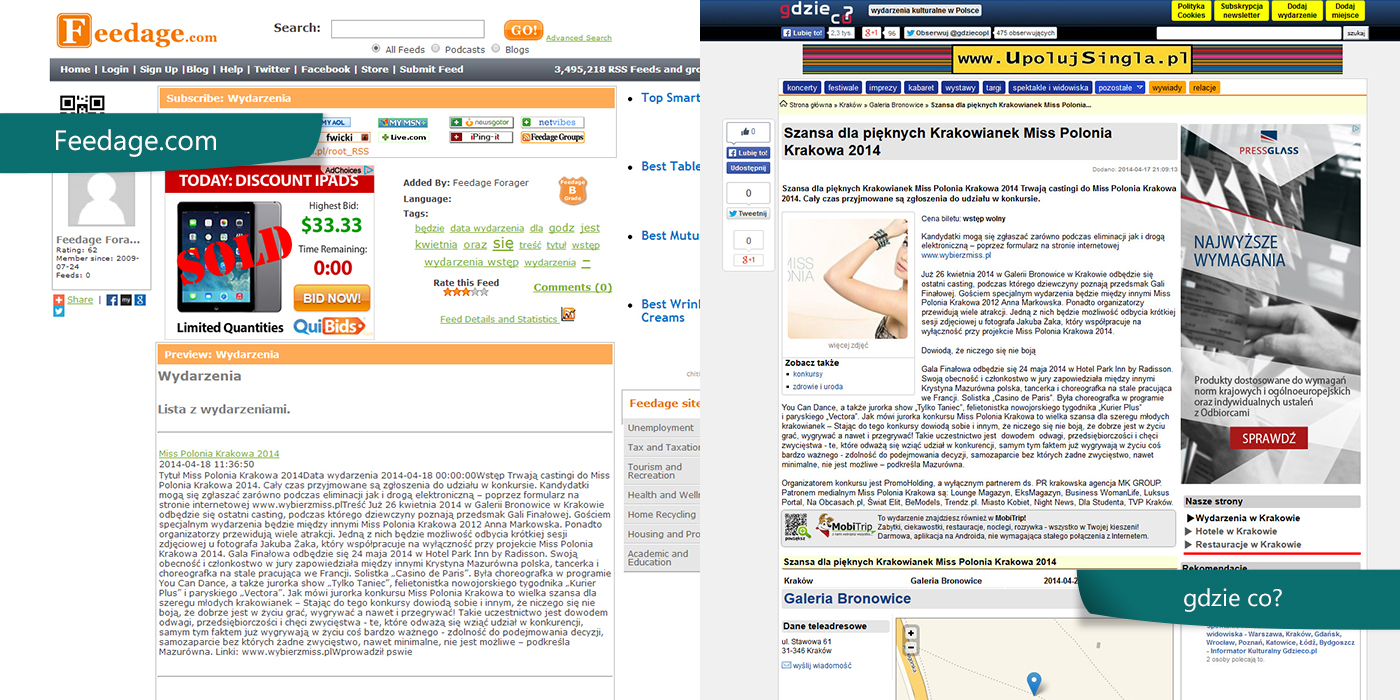Click the thumbs-up counter on gdzieco
The height and width of the screenshot is (700, 1400).
tap(747, 132)
